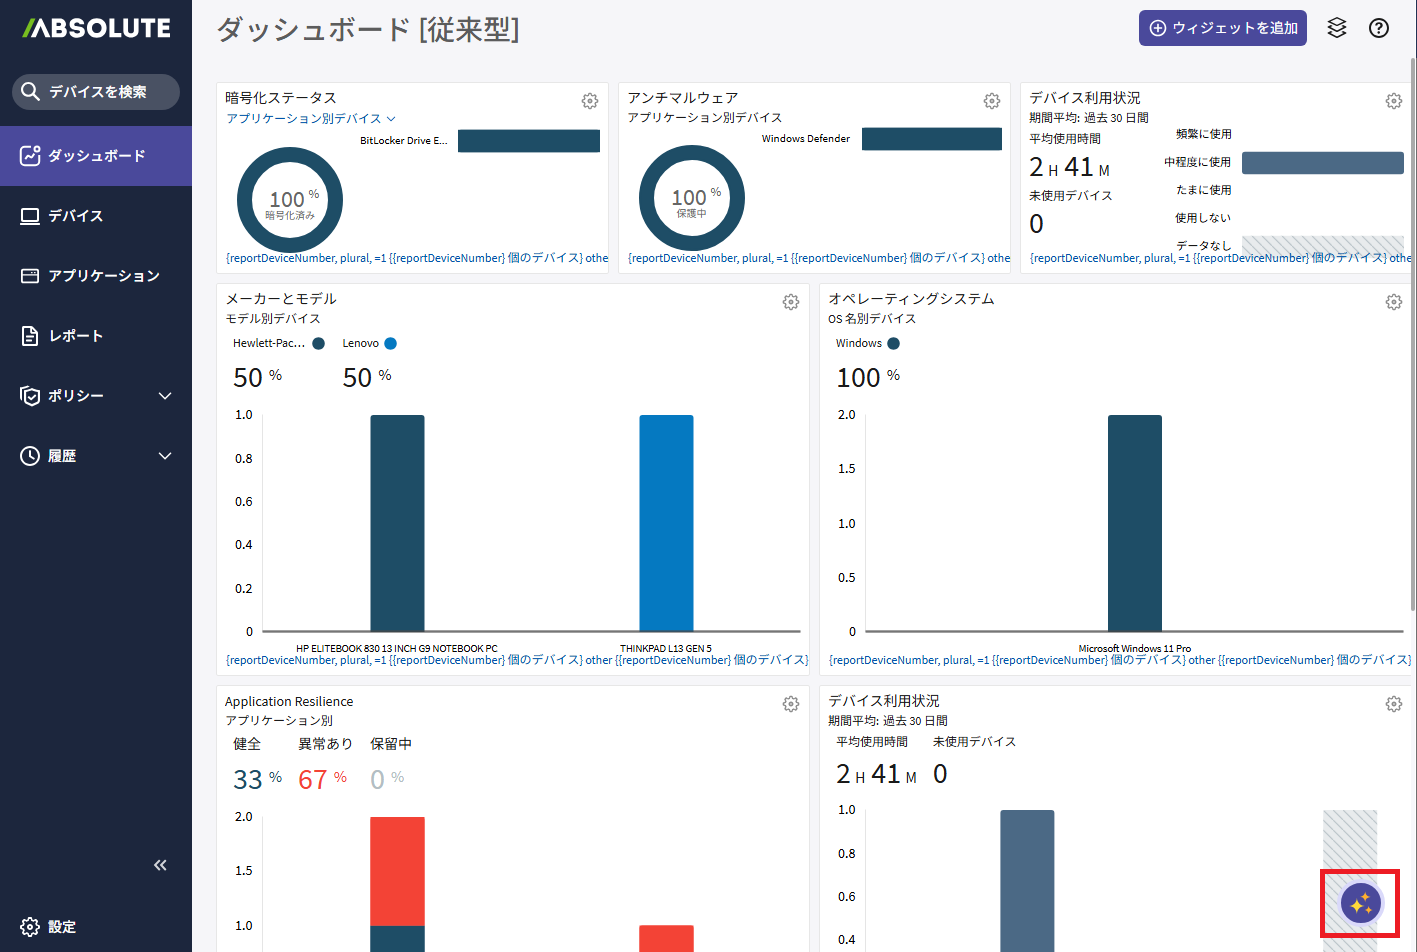Open settings gear of アンチマルウェア widget

pos(992,101)
